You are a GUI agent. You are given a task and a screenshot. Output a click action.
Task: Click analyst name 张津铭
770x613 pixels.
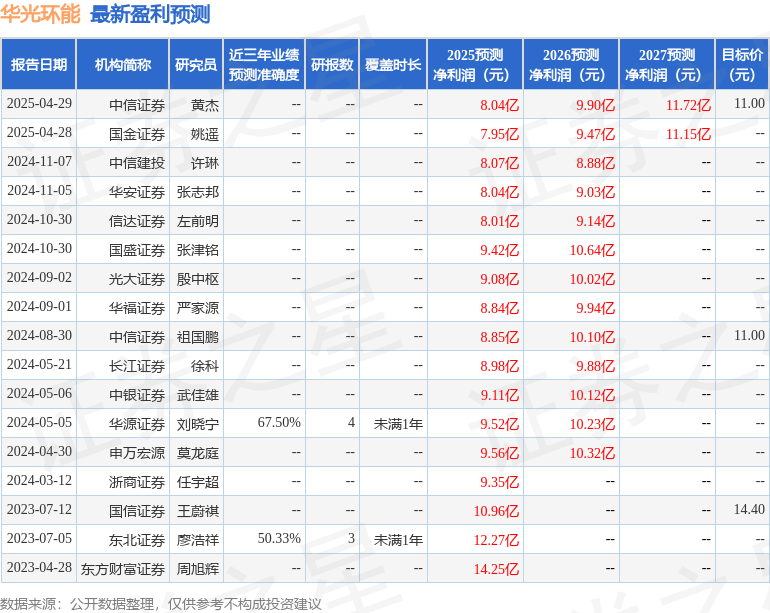(198, 250)
